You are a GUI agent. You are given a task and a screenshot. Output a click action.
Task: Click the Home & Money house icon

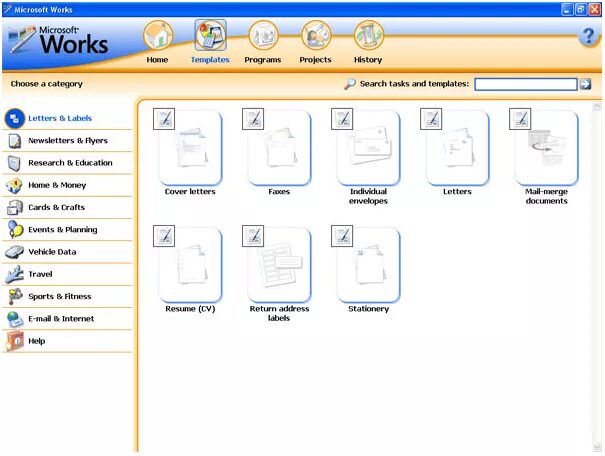coord(14,186)
